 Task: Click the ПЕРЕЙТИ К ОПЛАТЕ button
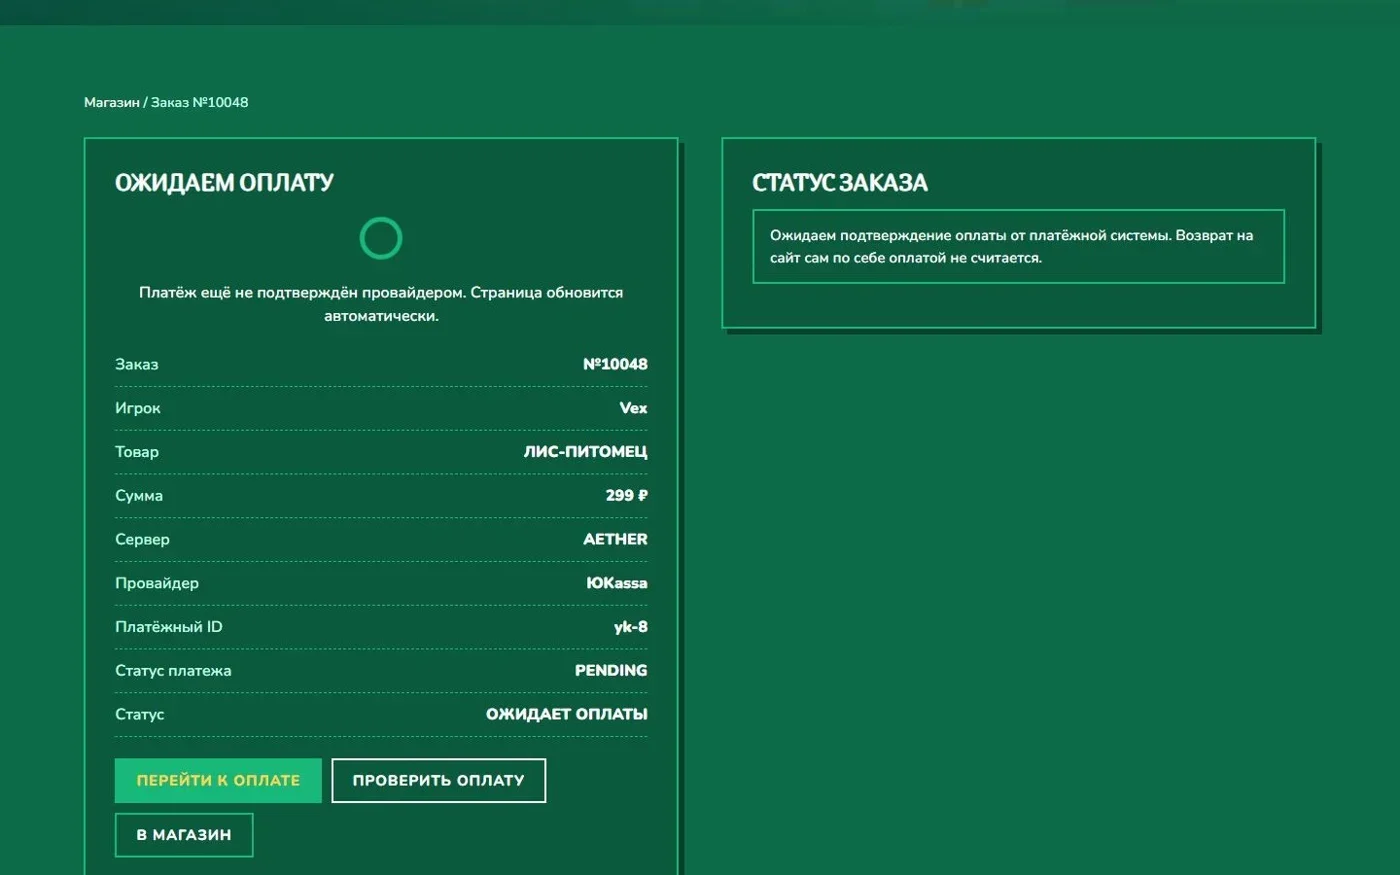point(218,780)
